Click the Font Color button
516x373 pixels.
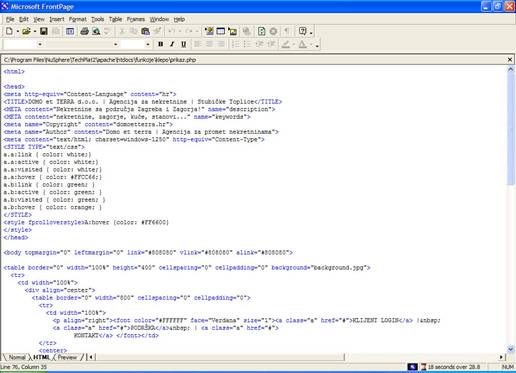(x=302, y=44)
